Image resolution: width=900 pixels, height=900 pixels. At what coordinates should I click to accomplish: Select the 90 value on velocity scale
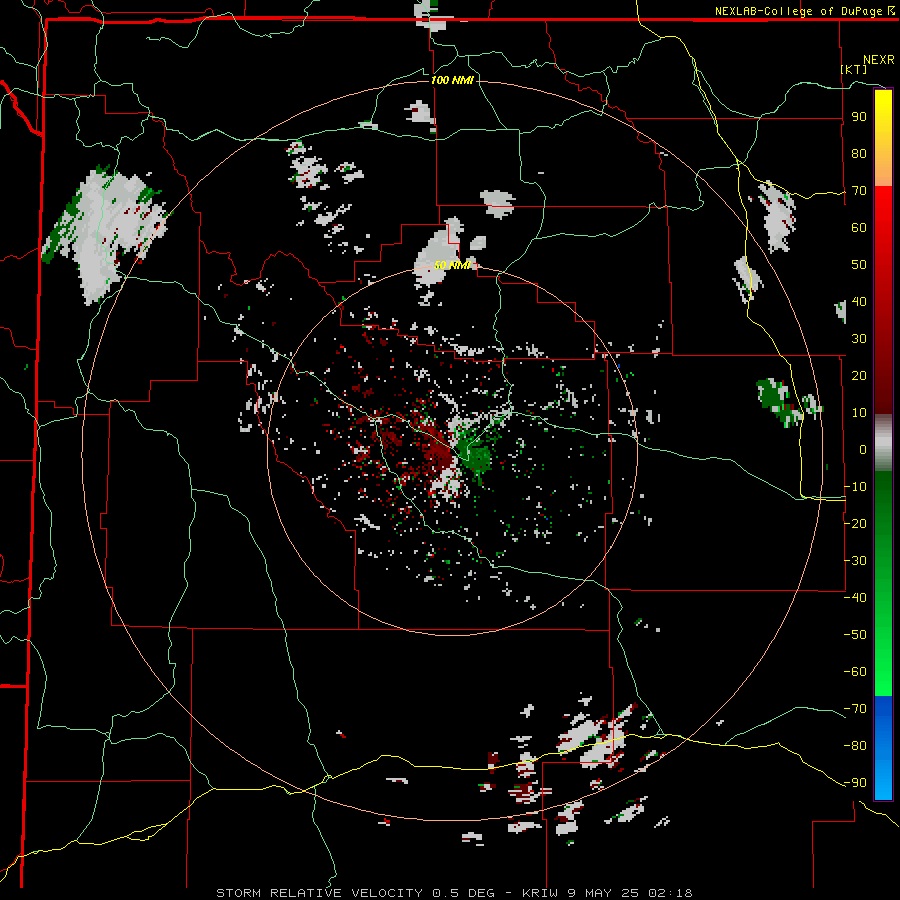tap(859, 117)
